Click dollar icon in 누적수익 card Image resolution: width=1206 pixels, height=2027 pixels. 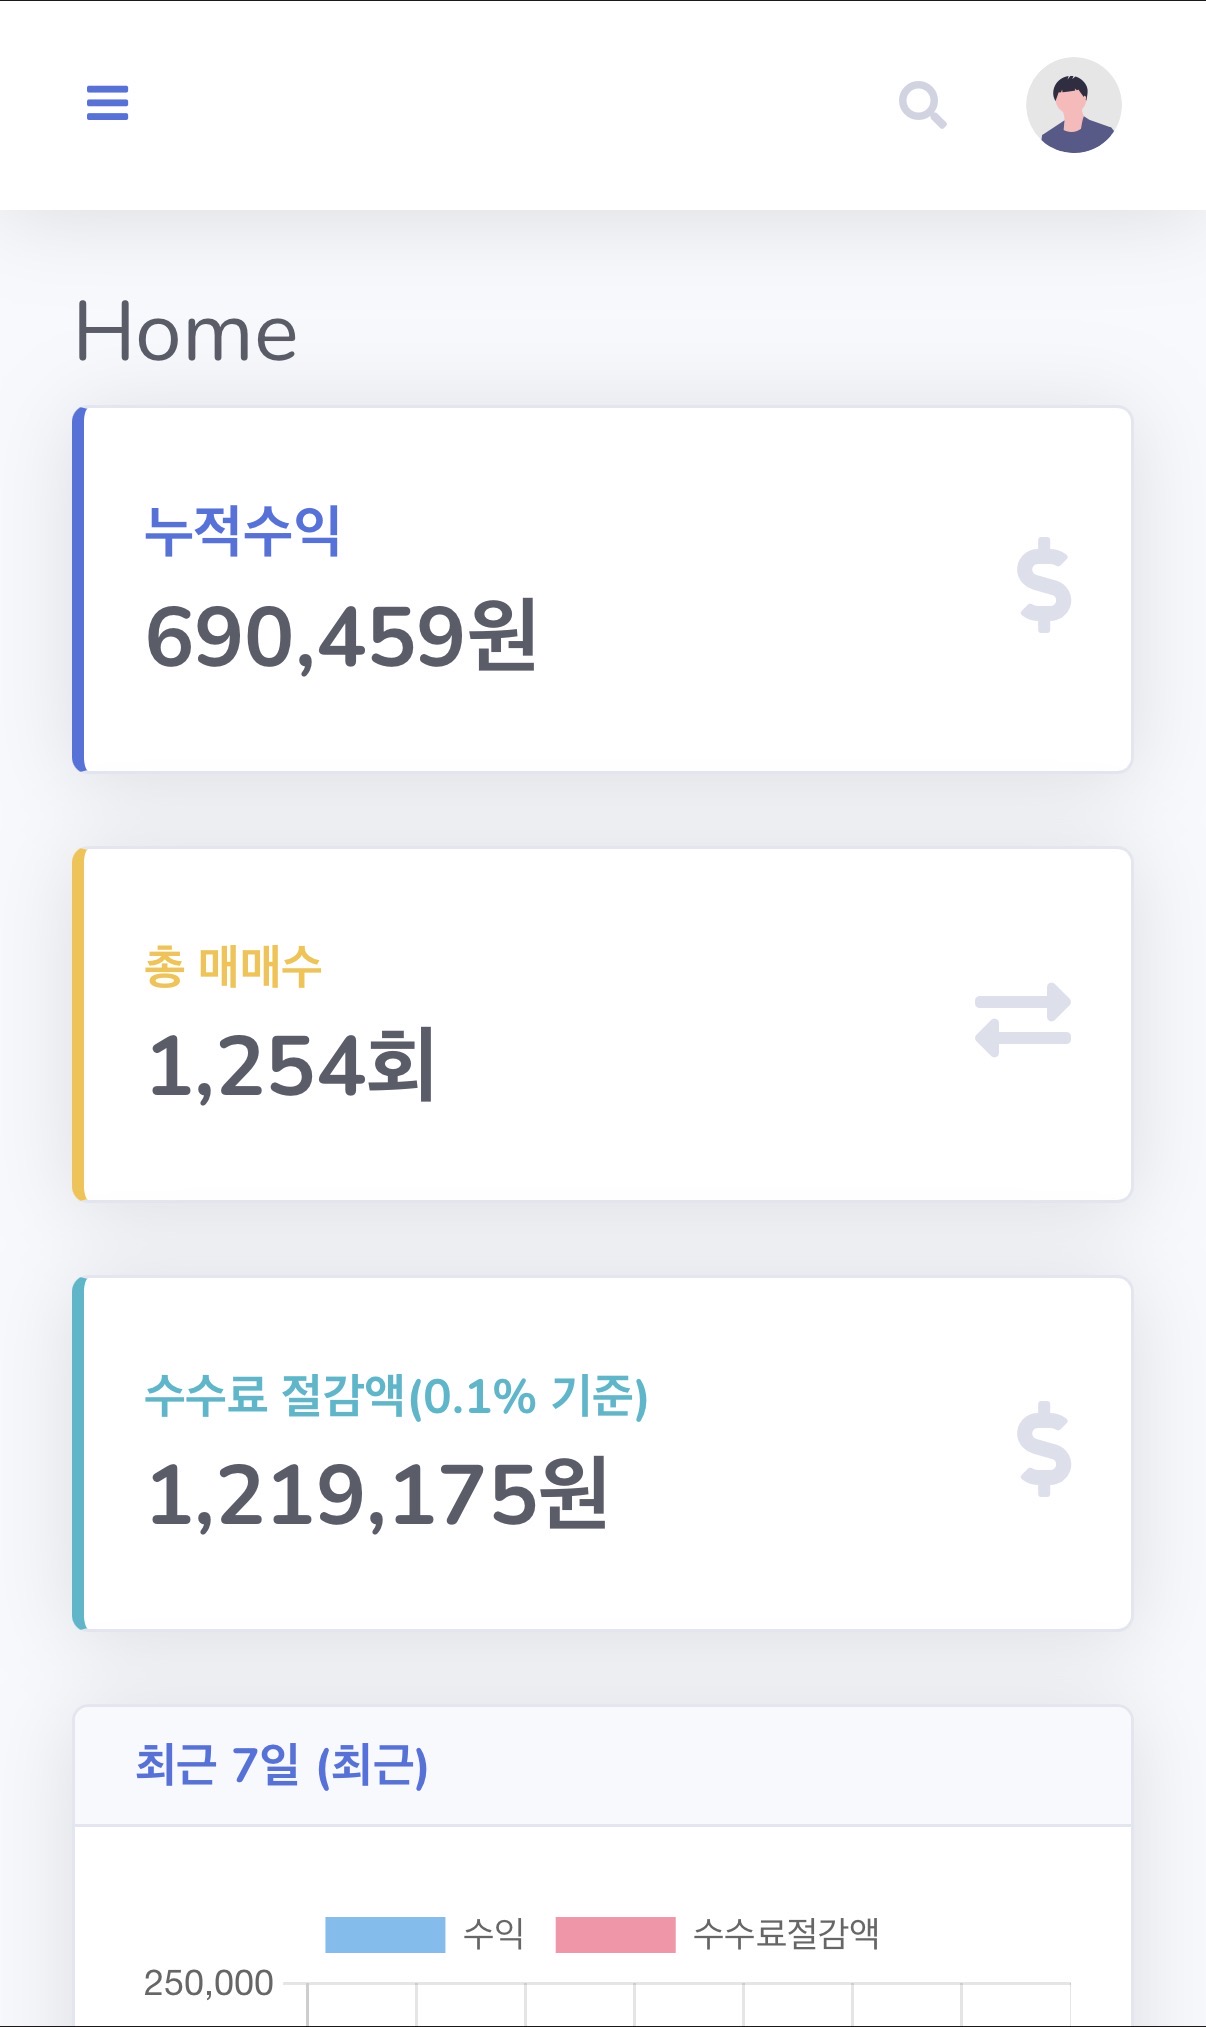tap(1043, 586)
